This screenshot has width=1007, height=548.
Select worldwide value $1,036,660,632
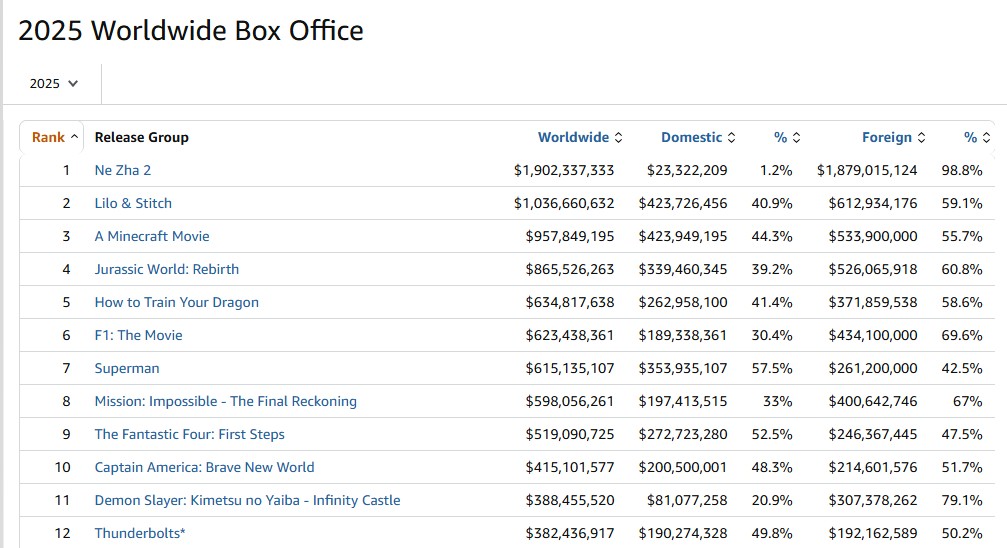click(564, 203)
